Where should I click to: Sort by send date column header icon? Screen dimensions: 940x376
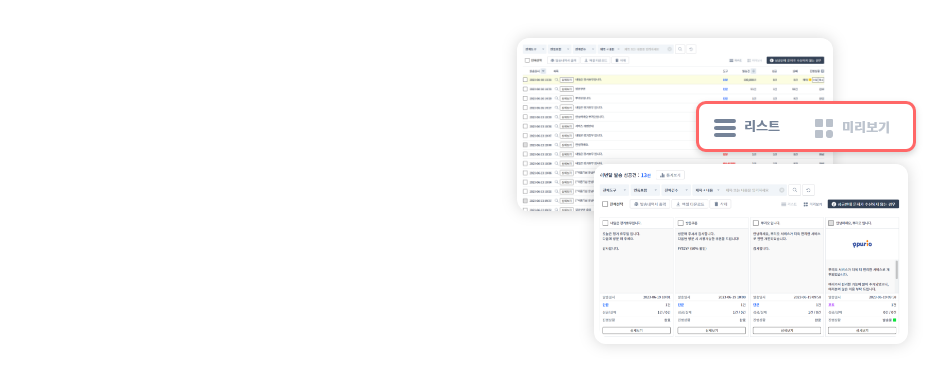point(543,71)
